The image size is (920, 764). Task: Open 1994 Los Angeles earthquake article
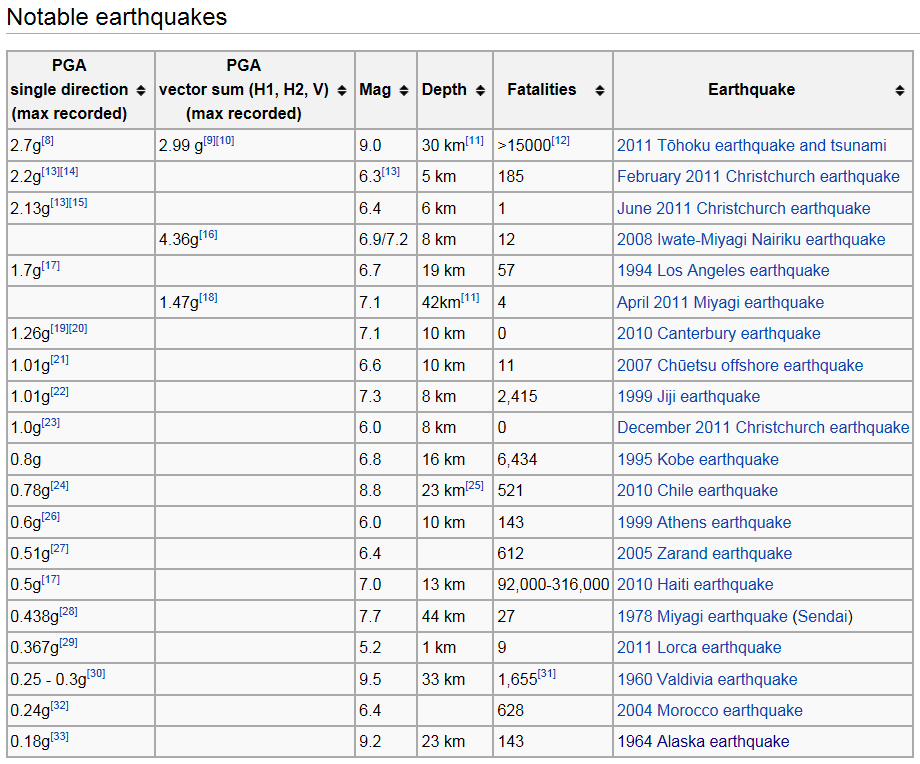pyautogui.click(x=722, y=271)
